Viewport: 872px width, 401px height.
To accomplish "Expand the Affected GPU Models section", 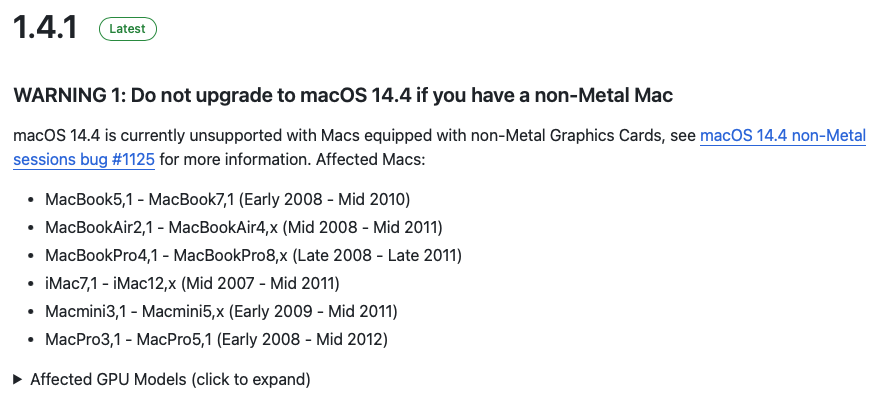I will pos(170,379).
